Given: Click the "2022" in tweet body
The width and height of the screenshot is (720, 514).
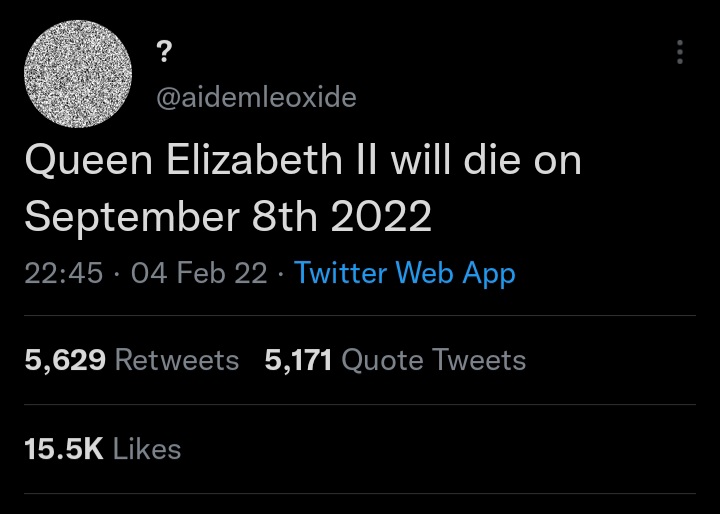Looking at the screenshot, I should point(380,216).
